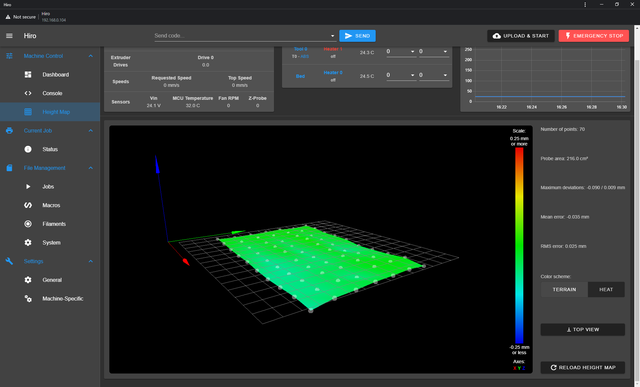The height and width of the screenshot is (387, 640).
Task: Click the Not secure warning icon
Action: 8,17
